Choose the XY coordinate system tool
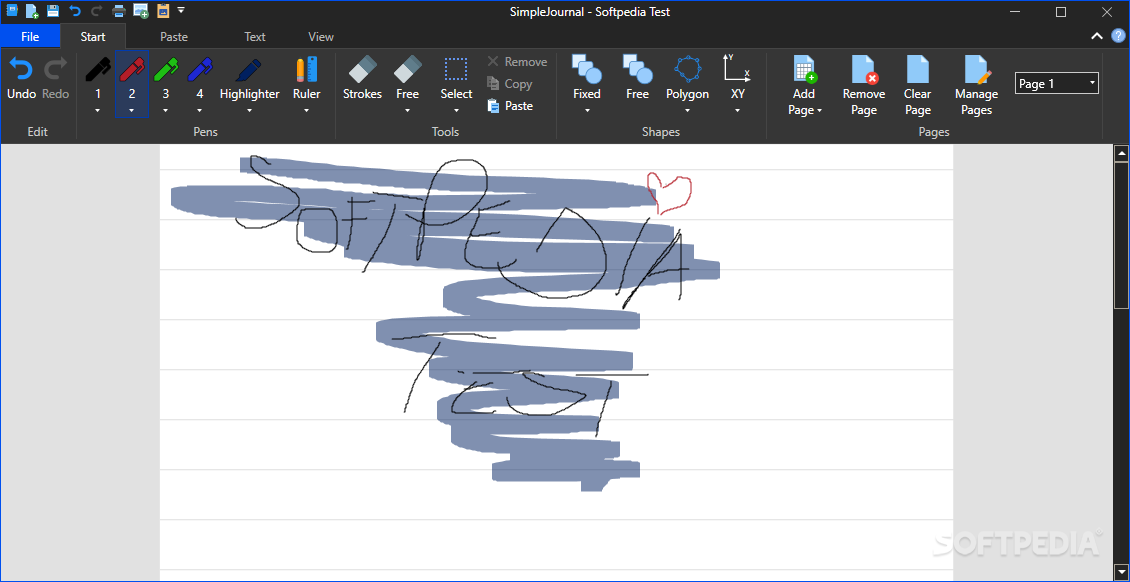1130x582 pixels. click(737, 78)
